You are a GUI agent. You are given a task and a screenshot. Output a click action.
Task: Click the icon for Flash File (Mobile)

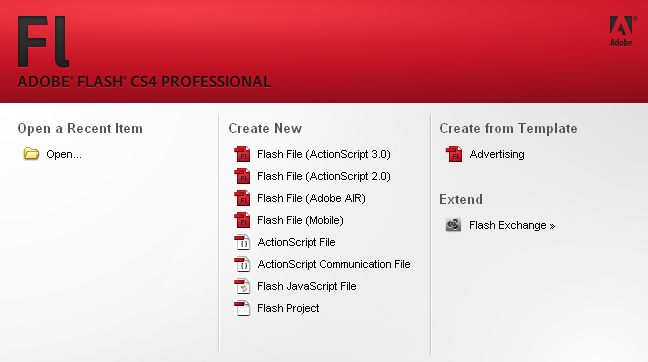[242, 220]
